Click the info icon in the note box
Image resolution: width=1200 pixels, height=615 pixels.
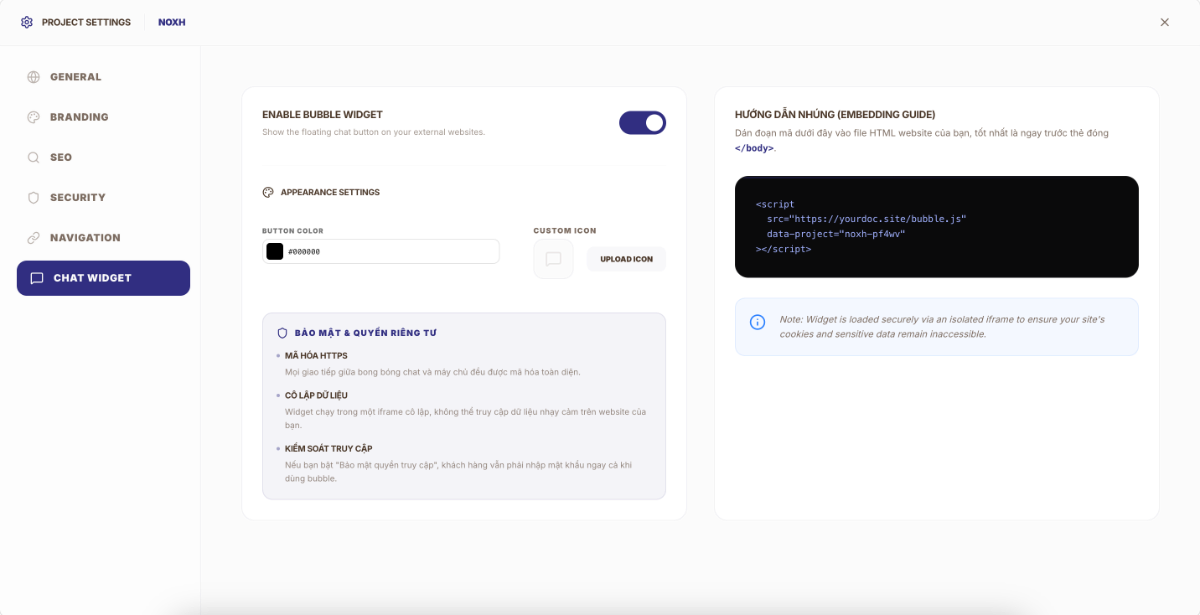[758, 321]
